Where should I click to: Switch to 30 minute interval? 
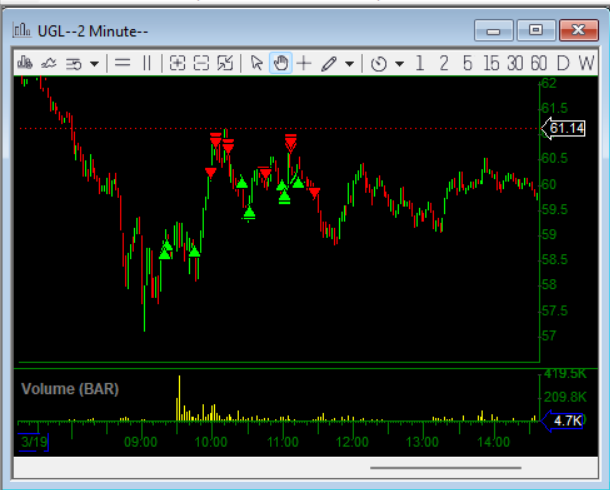[515, 63]
